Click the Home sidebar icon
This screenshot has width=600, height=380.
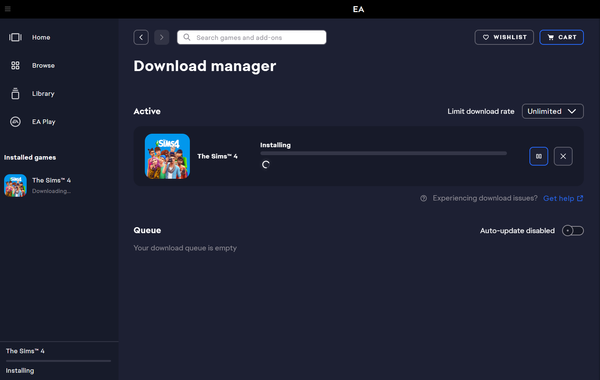tap(15, 37)
